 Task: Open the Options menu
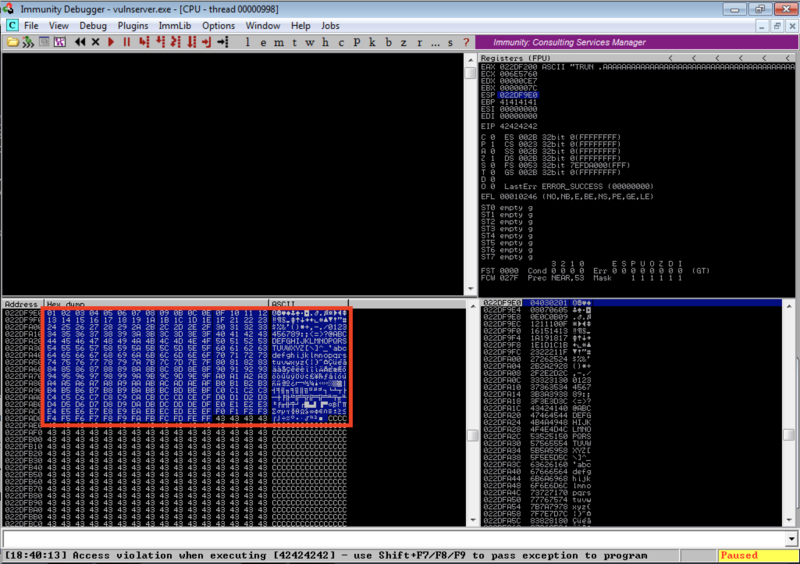tap(218, 26)
